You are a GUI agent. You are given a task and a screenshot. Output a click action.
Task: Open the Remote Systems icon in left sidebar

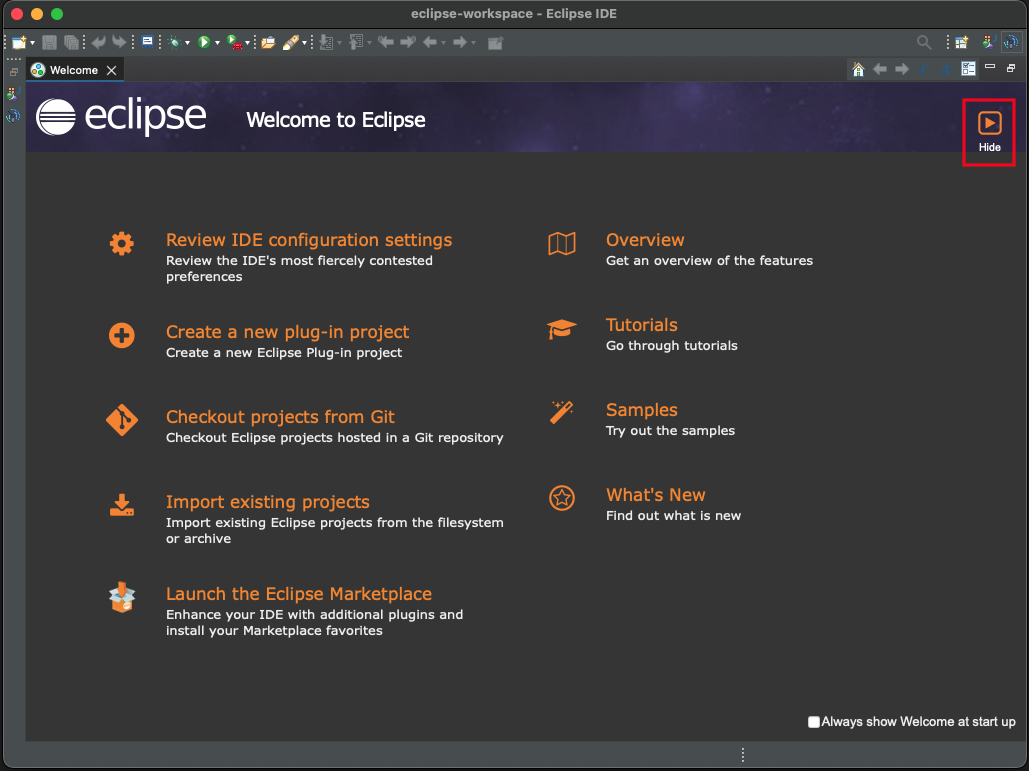(13, 116)
